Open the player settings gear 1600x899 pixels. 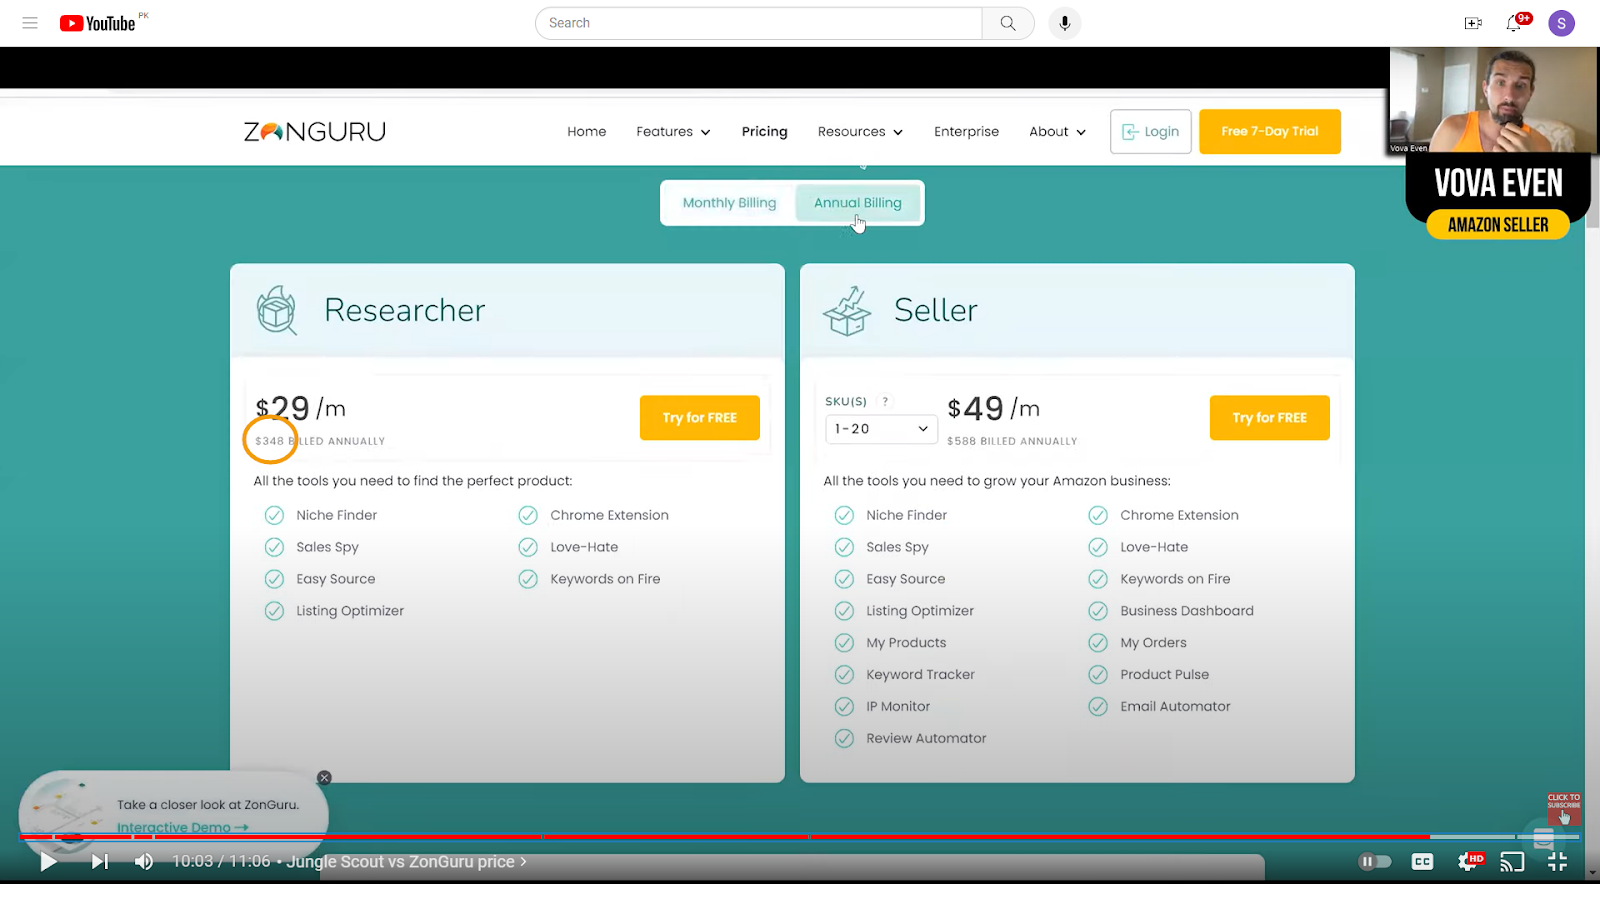click(x=1469, y=862)
